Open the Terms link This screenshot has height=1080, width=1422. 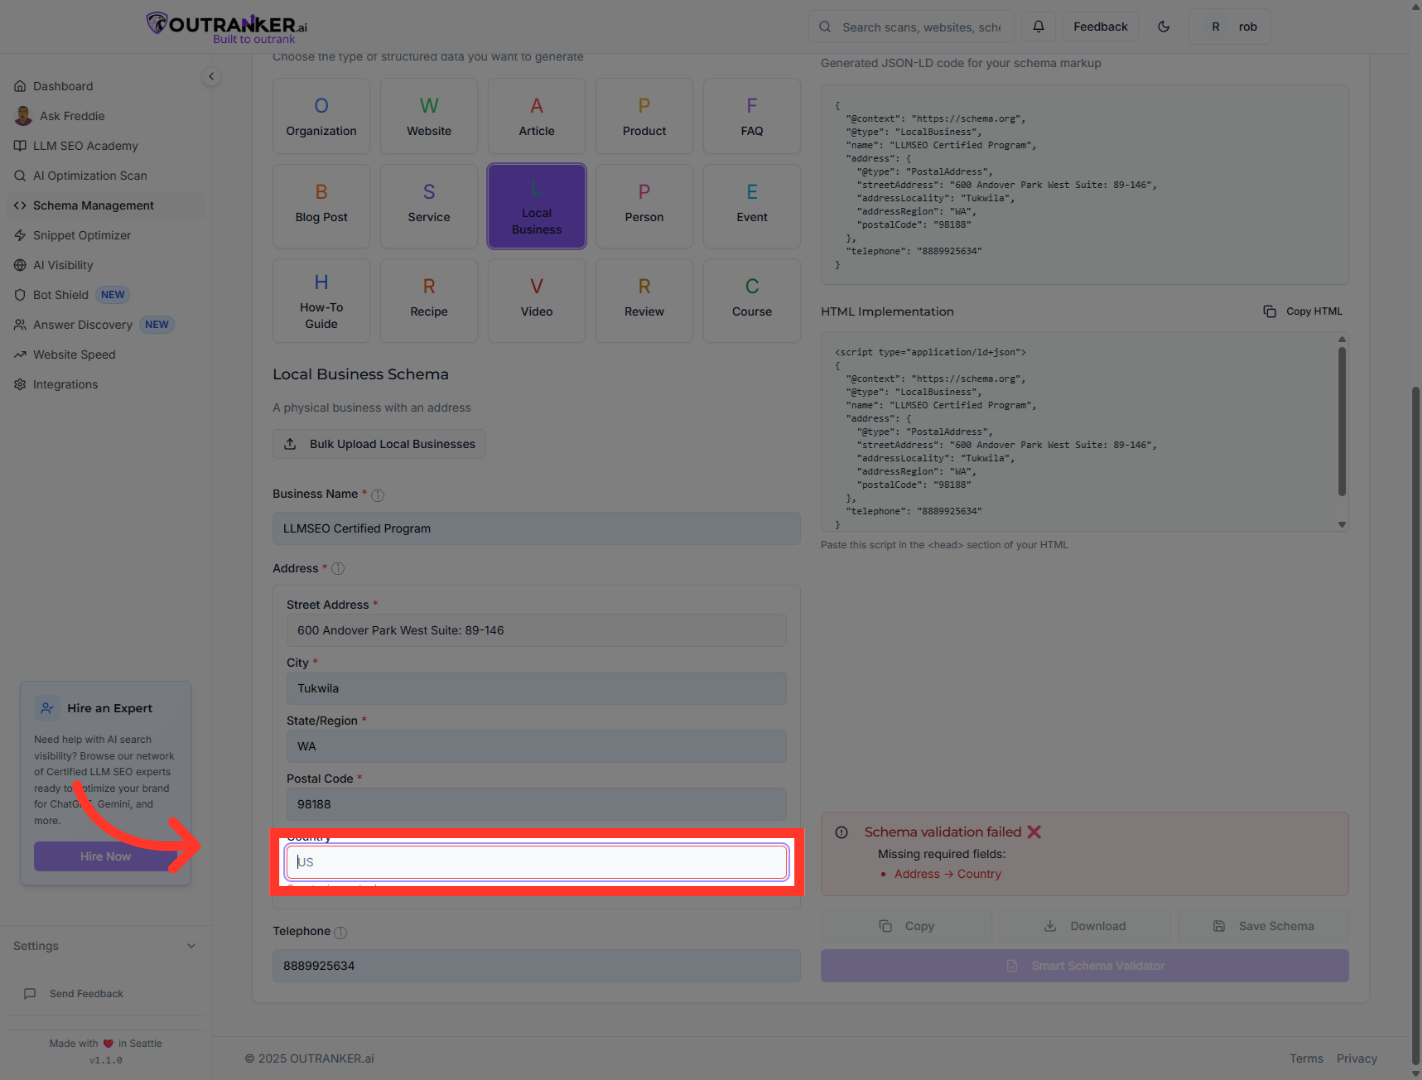tap(1306, 1059)
